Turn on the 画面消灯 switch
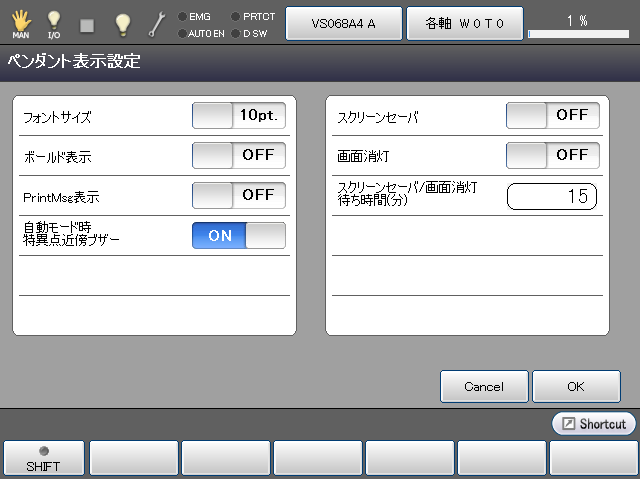 (553, 156)
